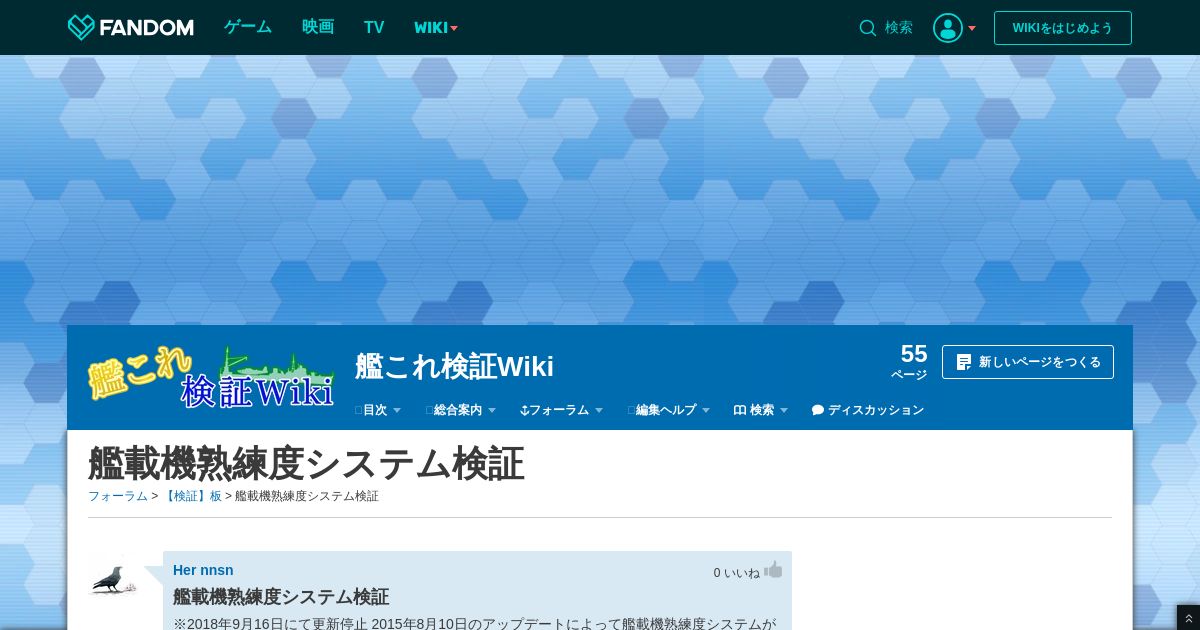Viewport: 1200px width, 630px height.
Task: Expand the フォーラム navigation dropdown
Action: (562, 410)
